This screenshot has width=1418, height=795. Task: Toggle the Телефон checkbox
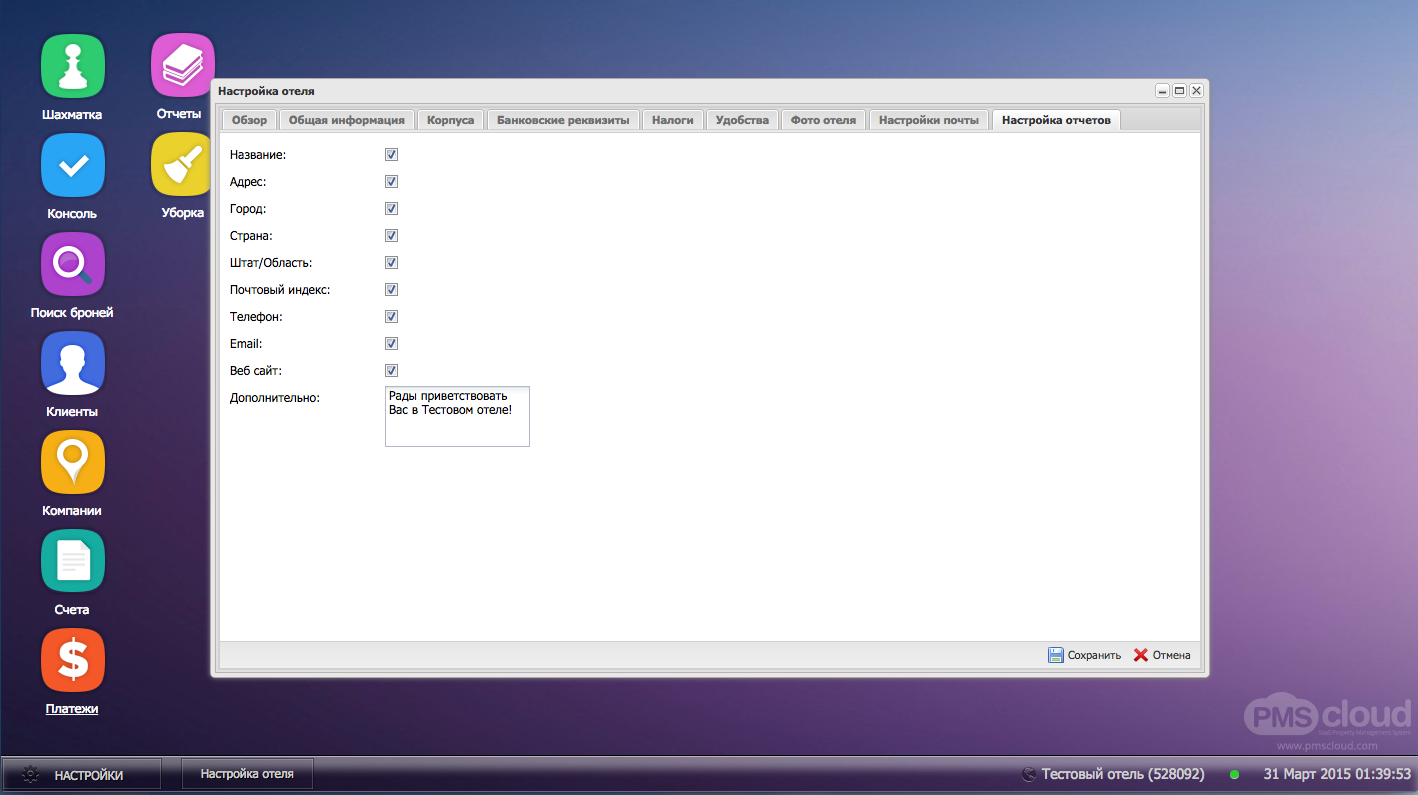(392, 317)
